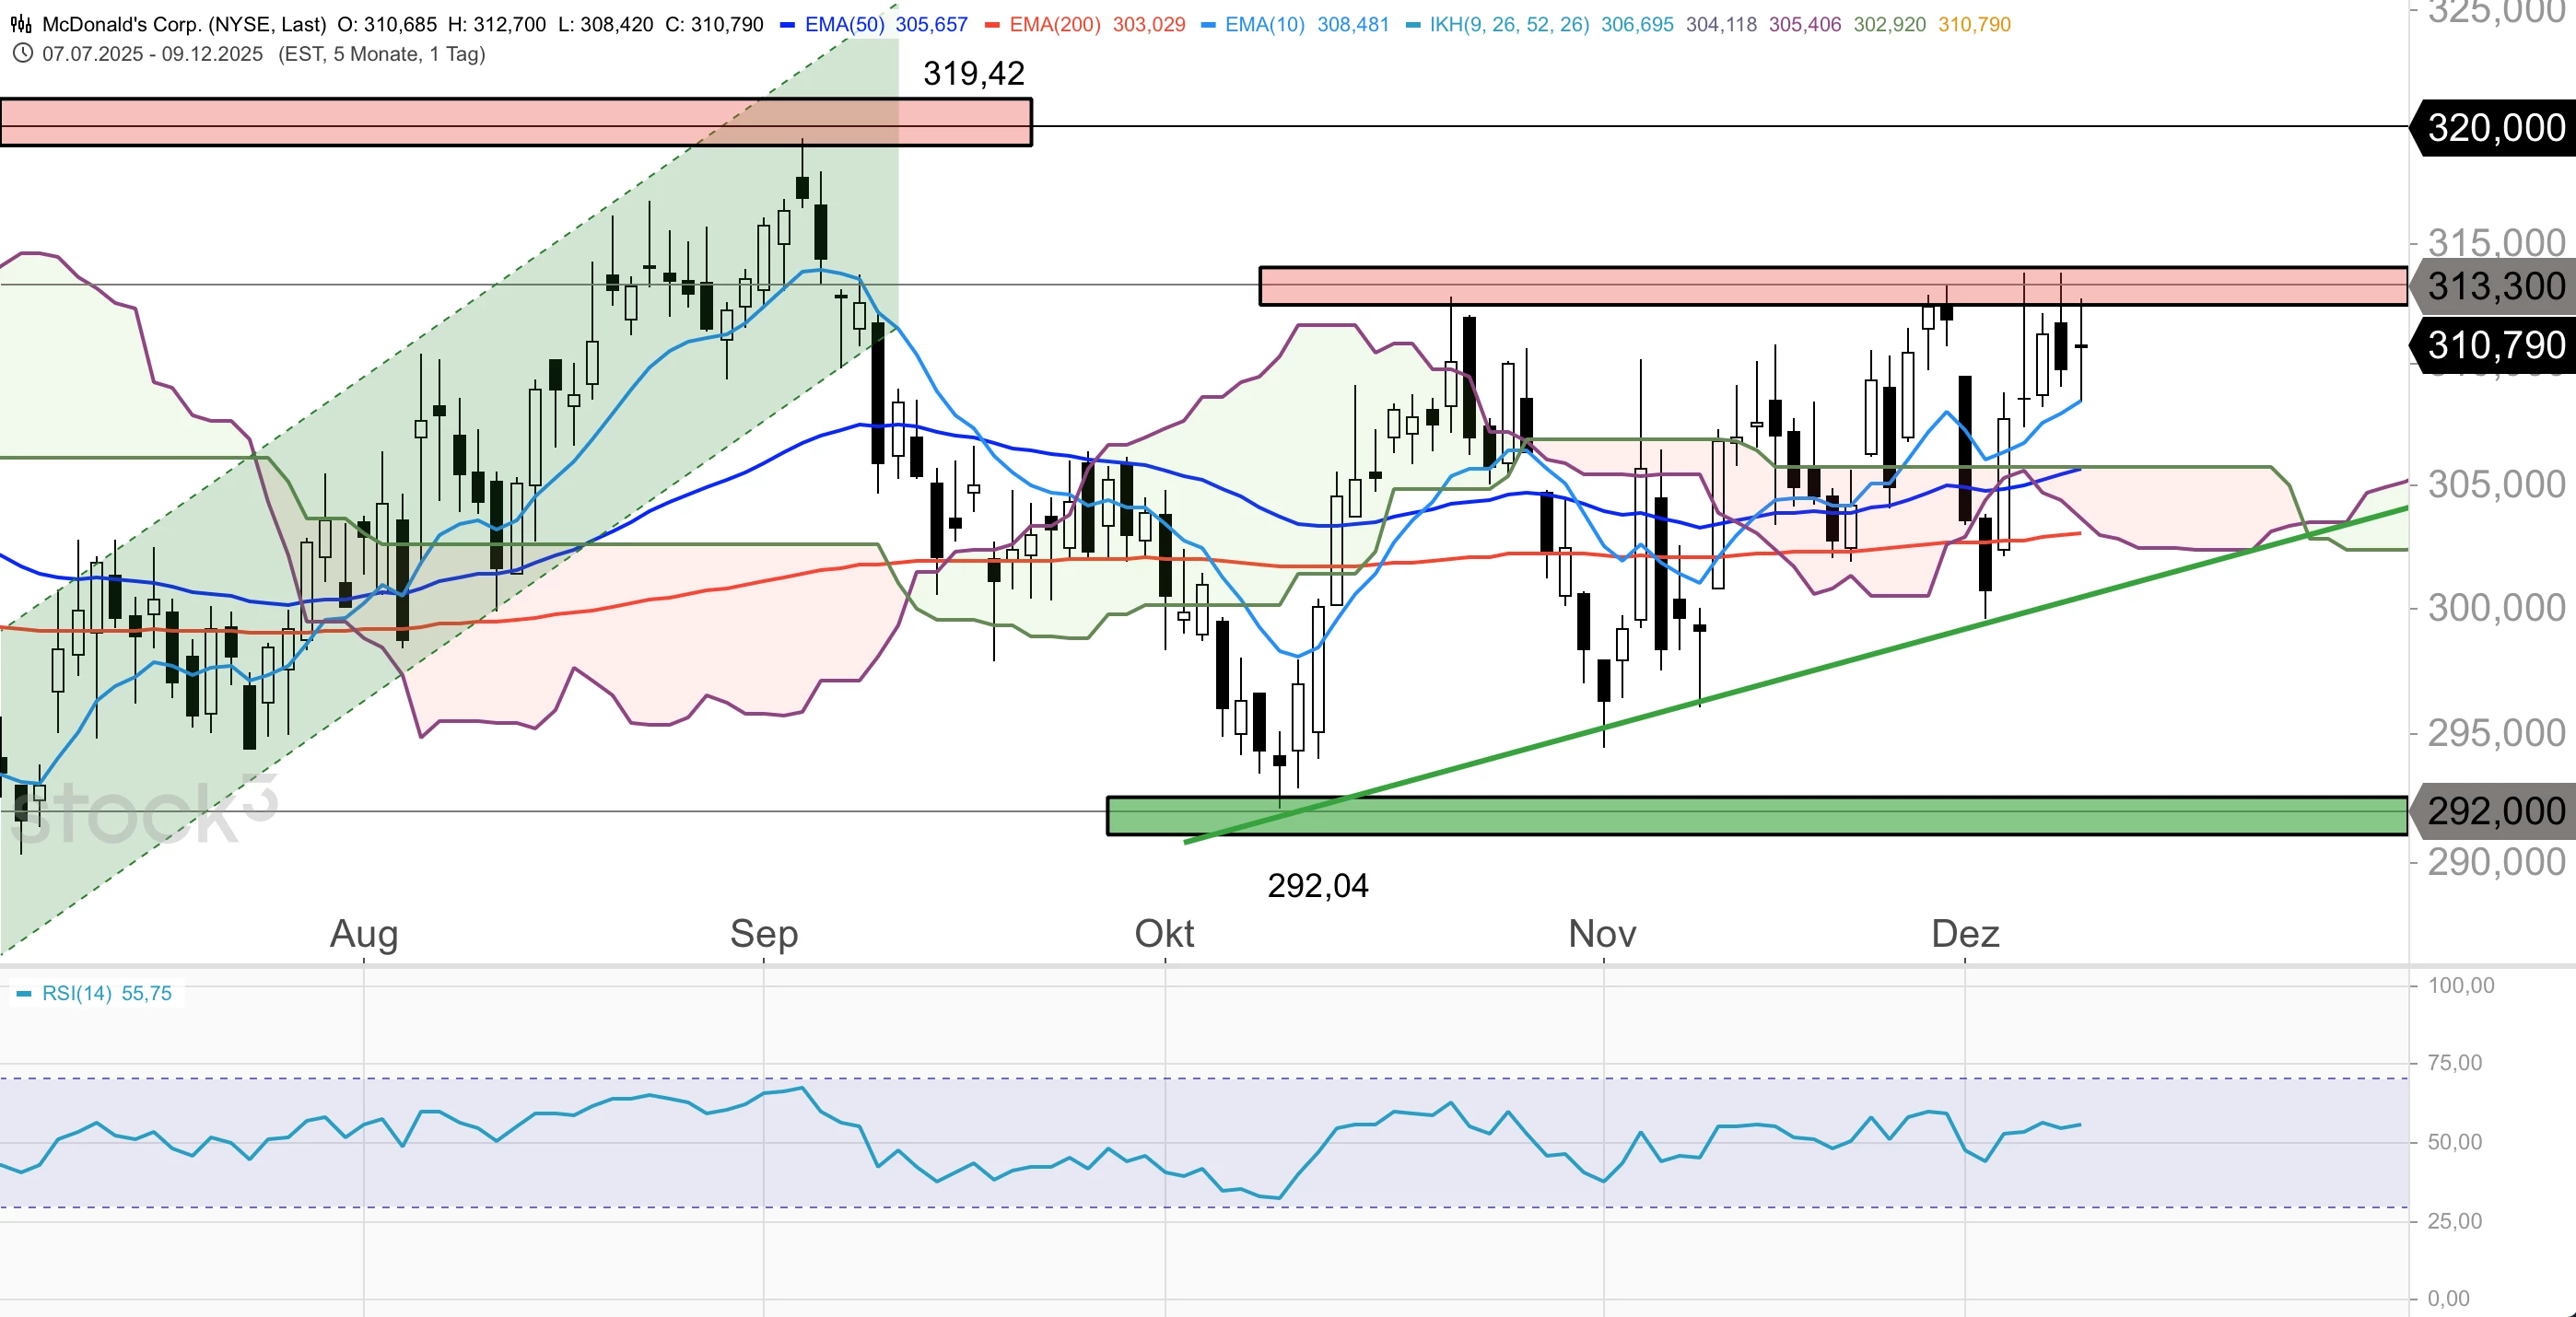
Task: Select the EMA(200) indicator label
Action: (x=1055, y=24)
